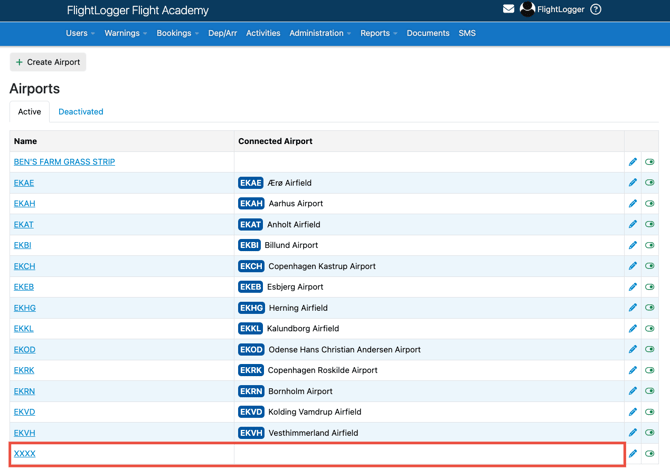Toggle active status for EKCH airport

pyautogui.click(x=650, y=266)
